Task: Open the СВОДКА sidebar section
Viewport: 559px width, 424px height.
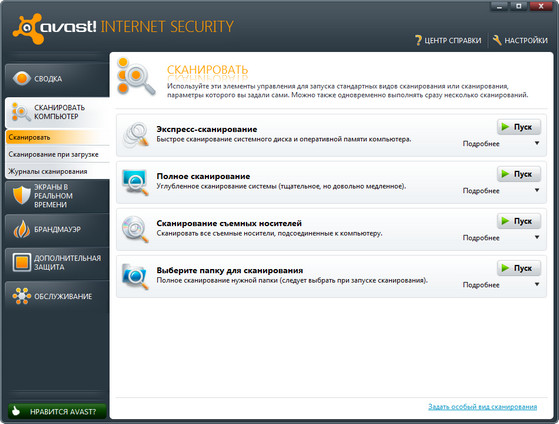Action: [x=57, y=79]
